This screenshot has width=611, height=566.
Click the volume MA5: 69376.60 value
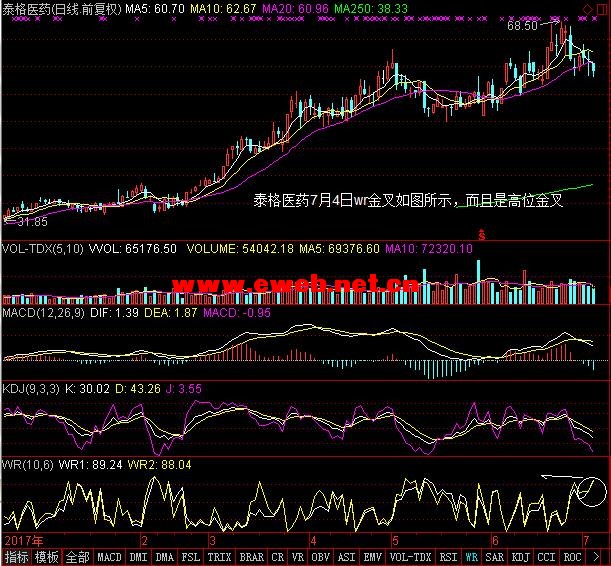tap(339, 249)
